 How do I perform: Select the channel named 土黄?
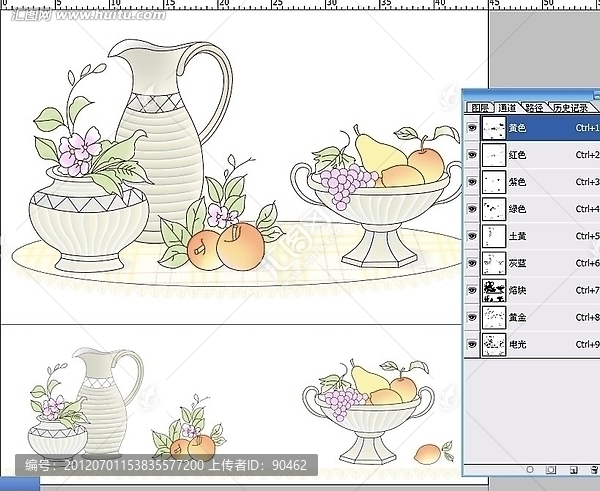(x=517, y=236)
